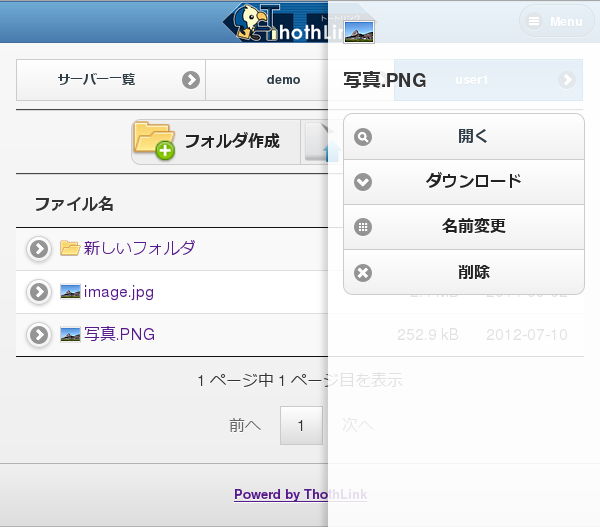Screen dimensions: 600x527
Task: Expand actions arrow for 新しいフォルダ row
Action: click(39, 249)
